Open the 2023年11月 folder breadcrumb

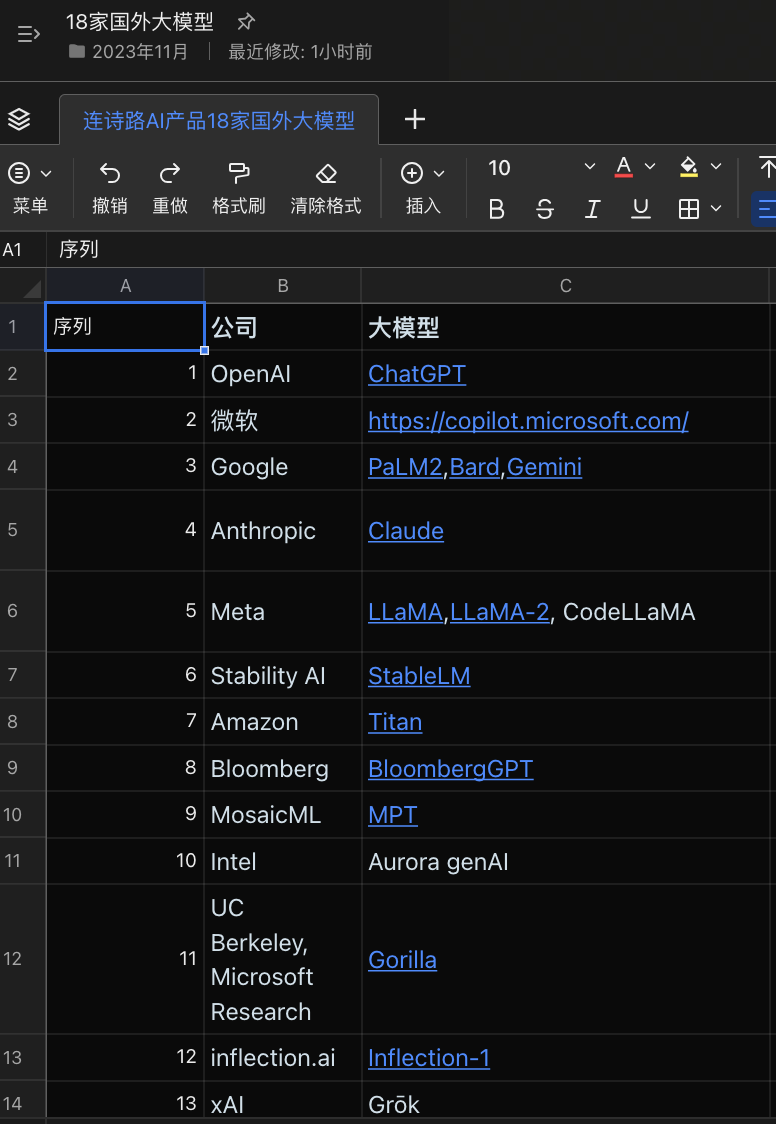pyautogui.click(x=129, y=52)
